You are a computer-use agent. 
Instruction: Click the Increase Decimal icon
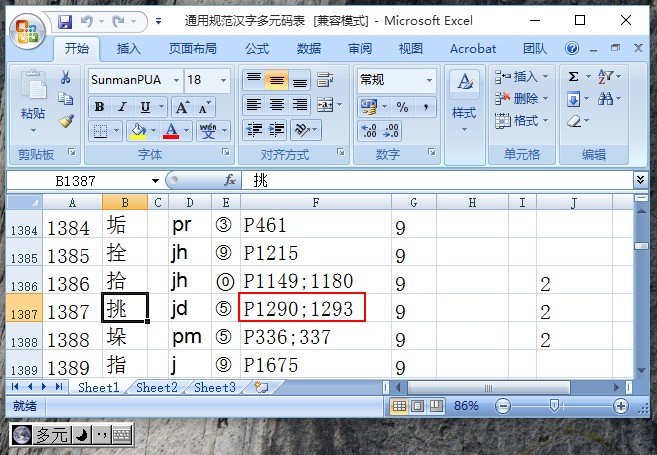coord(368,130)
